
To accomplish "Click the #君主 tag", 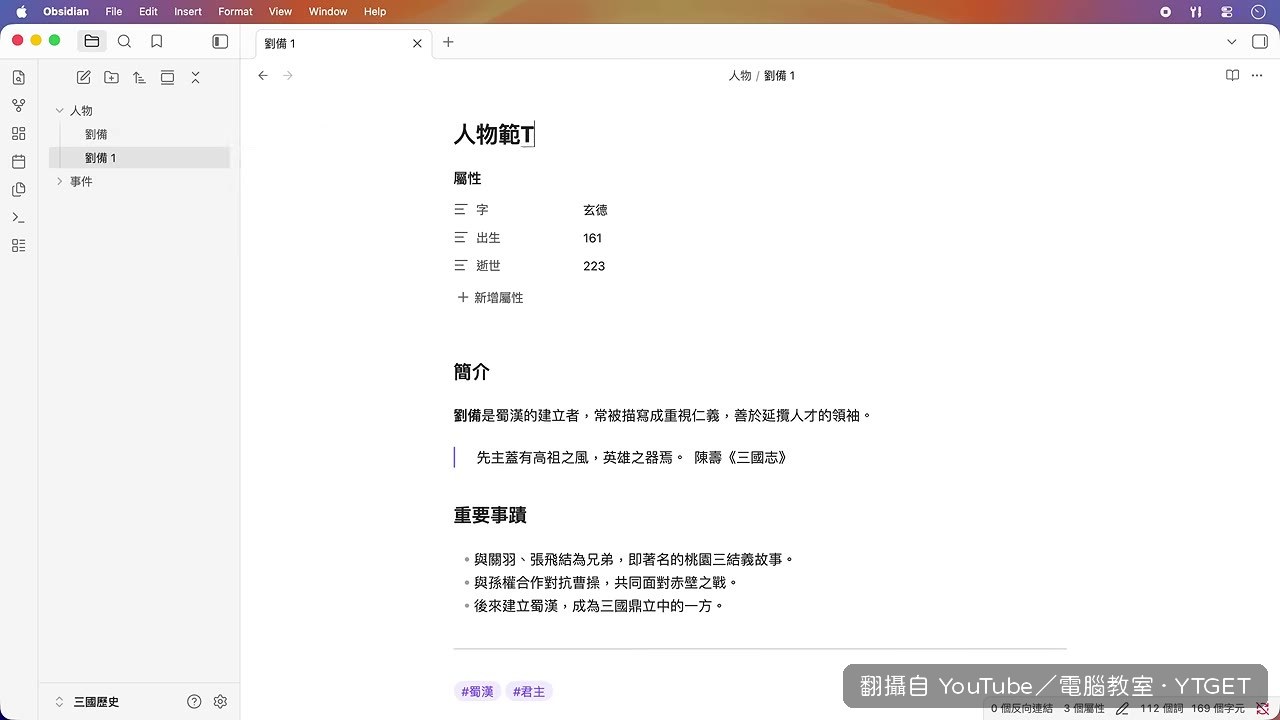I will pos(529,691).
